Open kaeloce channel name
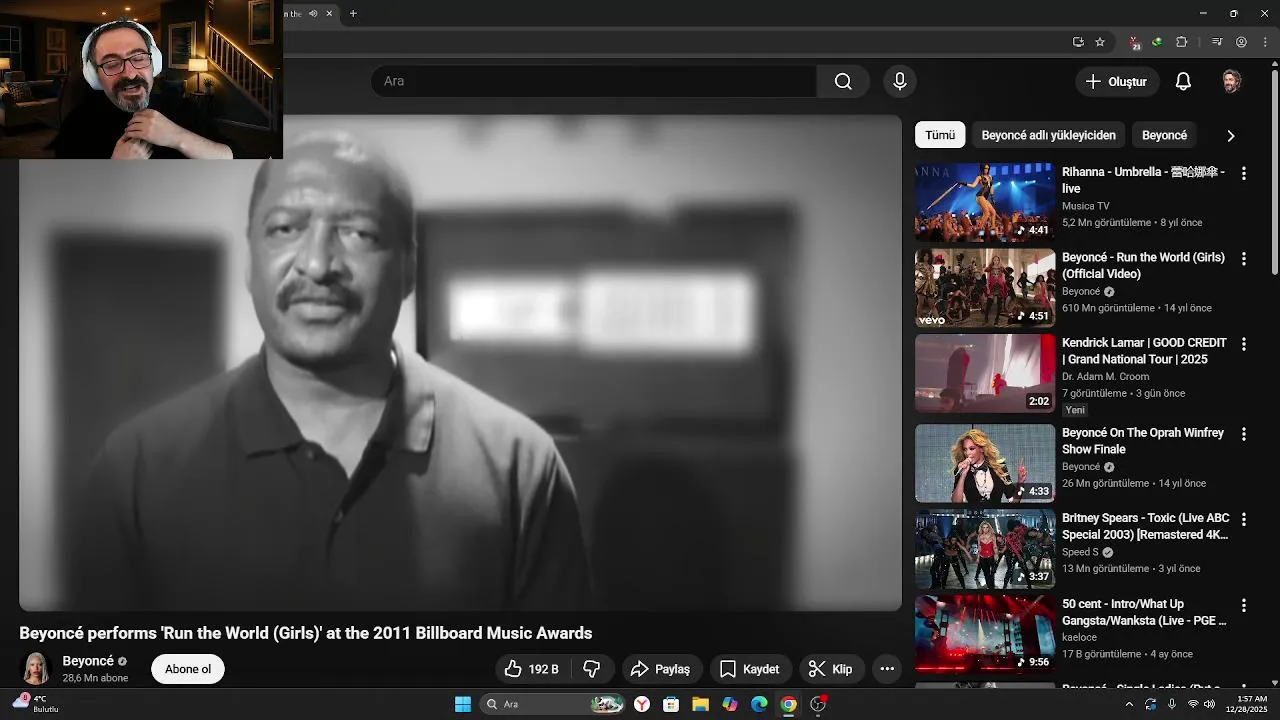The image size is (1280, 720). [x=1081, y=637]
